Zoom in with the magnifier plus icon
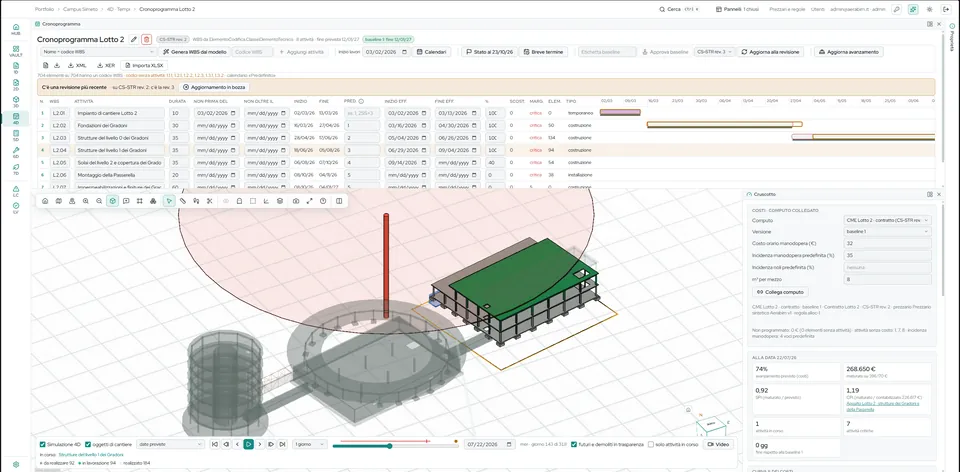 click(85, 201)
